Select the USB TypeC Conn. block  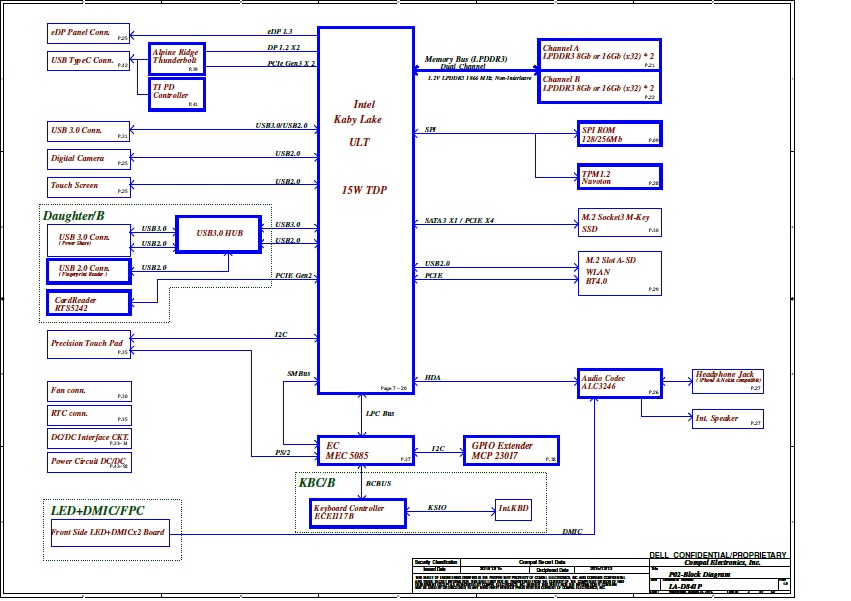(x=88, y=61)
